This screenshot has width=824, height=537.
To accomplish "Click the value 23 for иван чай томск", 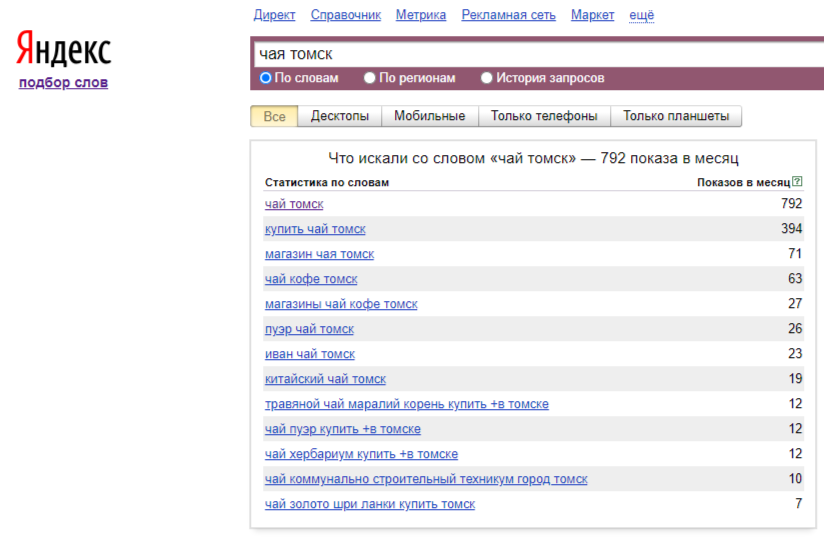I will pyautogui.click(x=795, y=354).
